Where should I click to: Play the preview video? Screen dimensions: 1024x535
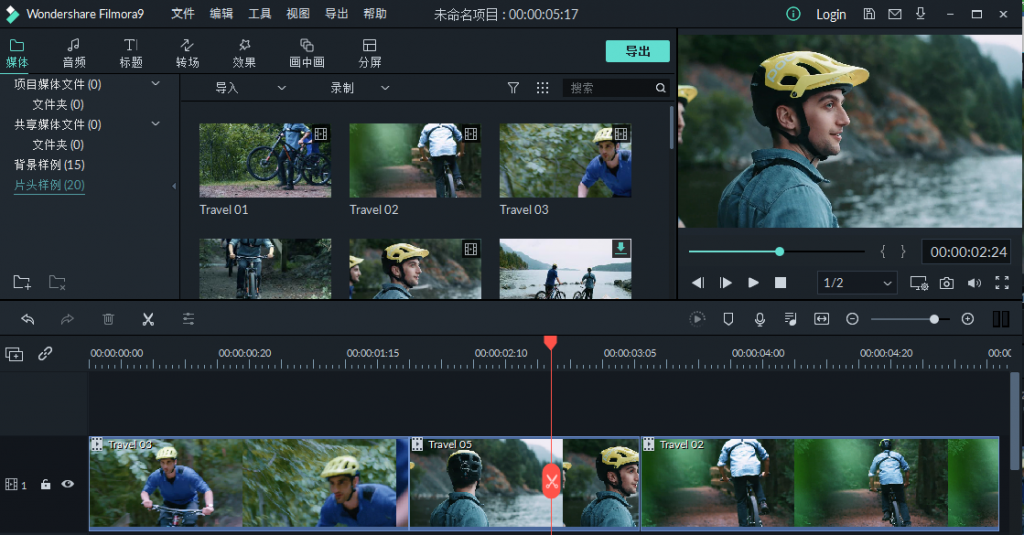click(x=753, y=283)
